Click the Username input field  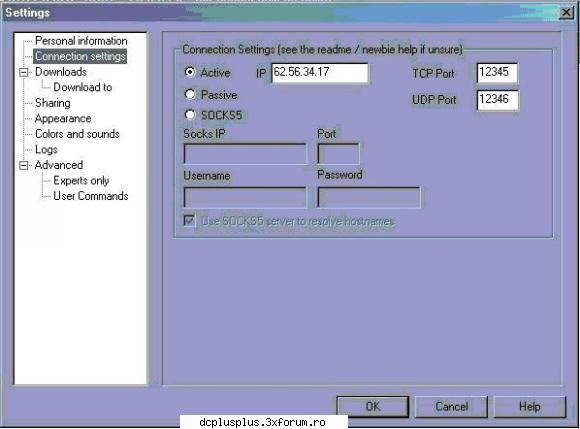[245, 197]
